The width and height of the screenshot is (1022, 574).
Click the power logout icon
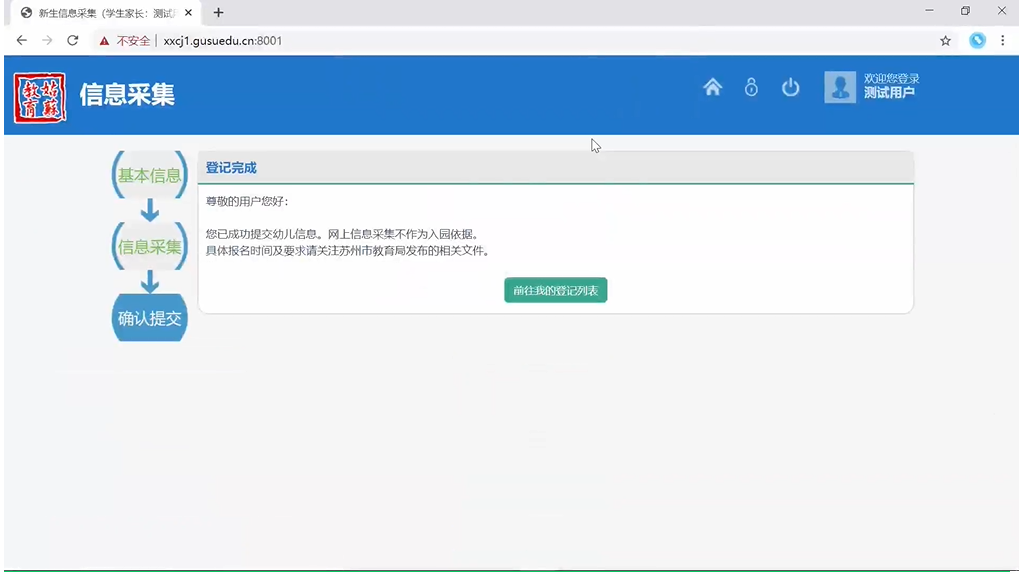[x=790, y=88]
